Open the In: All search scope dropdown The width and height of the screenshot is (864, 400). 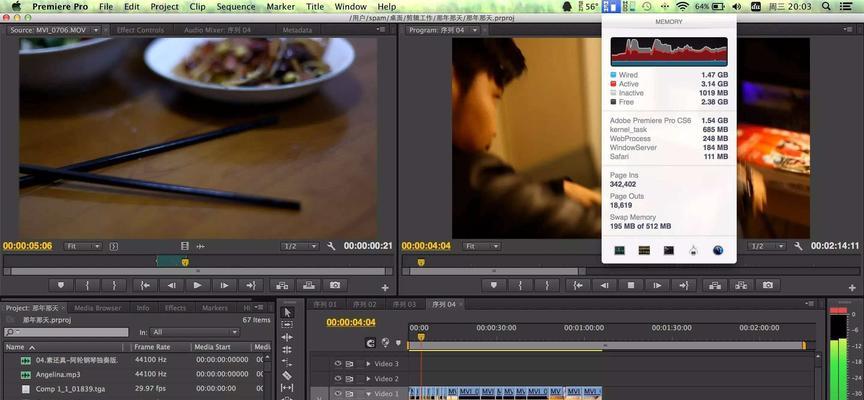(x=196, y=332)
